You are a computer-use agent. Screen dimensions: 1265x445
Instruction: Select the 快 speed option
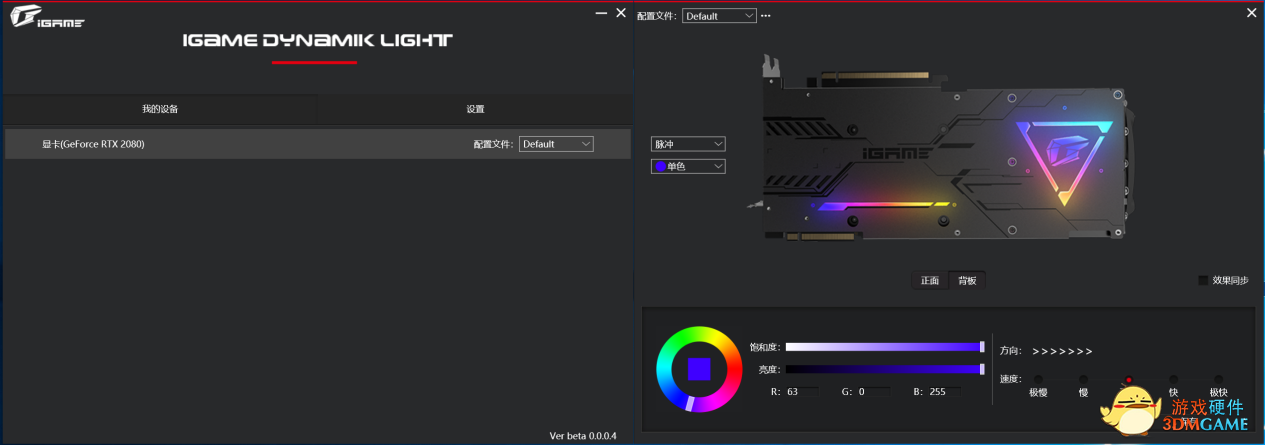tap(1173, 380)
